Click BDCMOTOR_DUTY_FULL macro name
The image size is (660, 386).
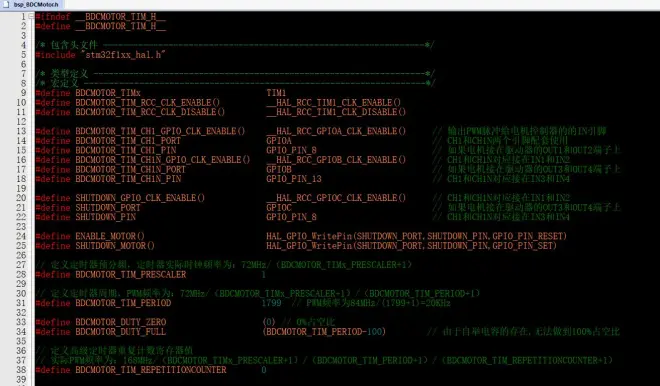point(121,332)
